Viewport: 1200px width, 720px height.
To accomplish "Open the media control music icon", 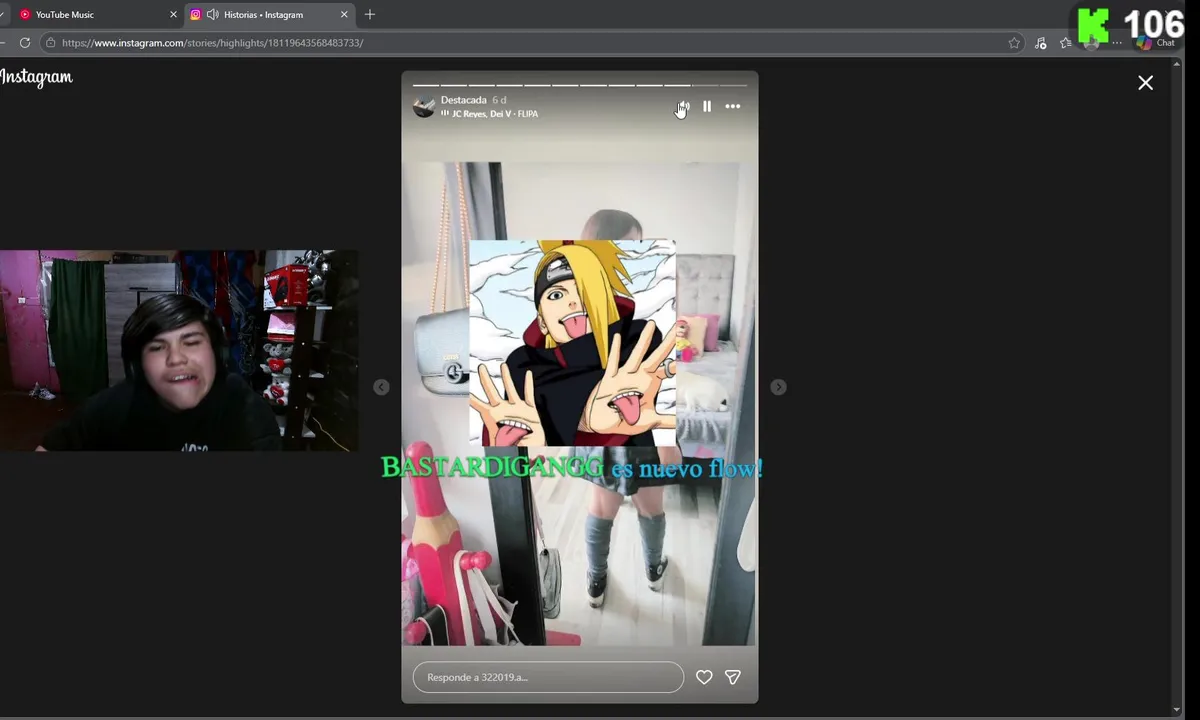I will click(x=1041, y=43).
